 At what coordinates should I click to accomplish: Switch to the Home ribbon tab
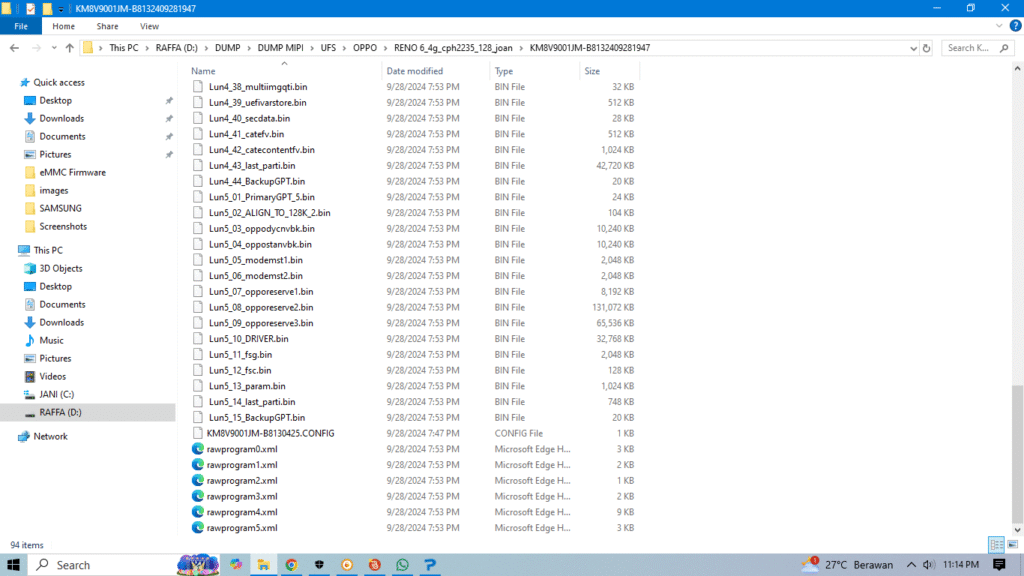point(63,26)
